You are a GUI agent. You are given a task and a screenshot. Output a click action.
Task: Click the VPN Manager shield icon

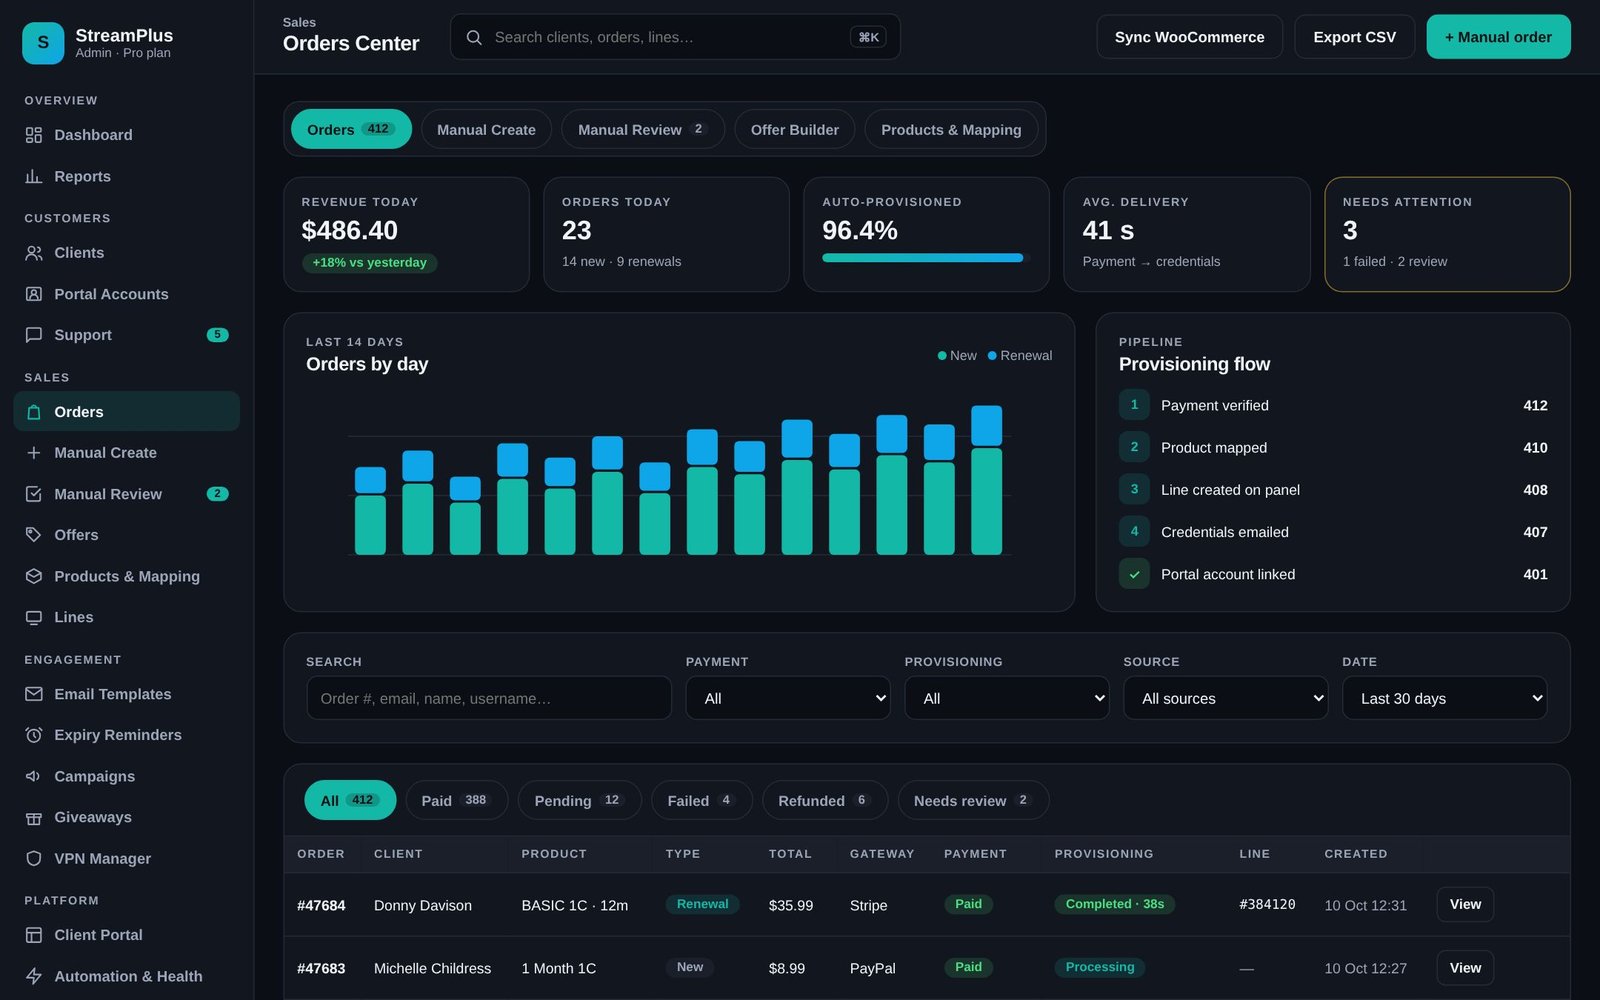[x=34, y=859]
